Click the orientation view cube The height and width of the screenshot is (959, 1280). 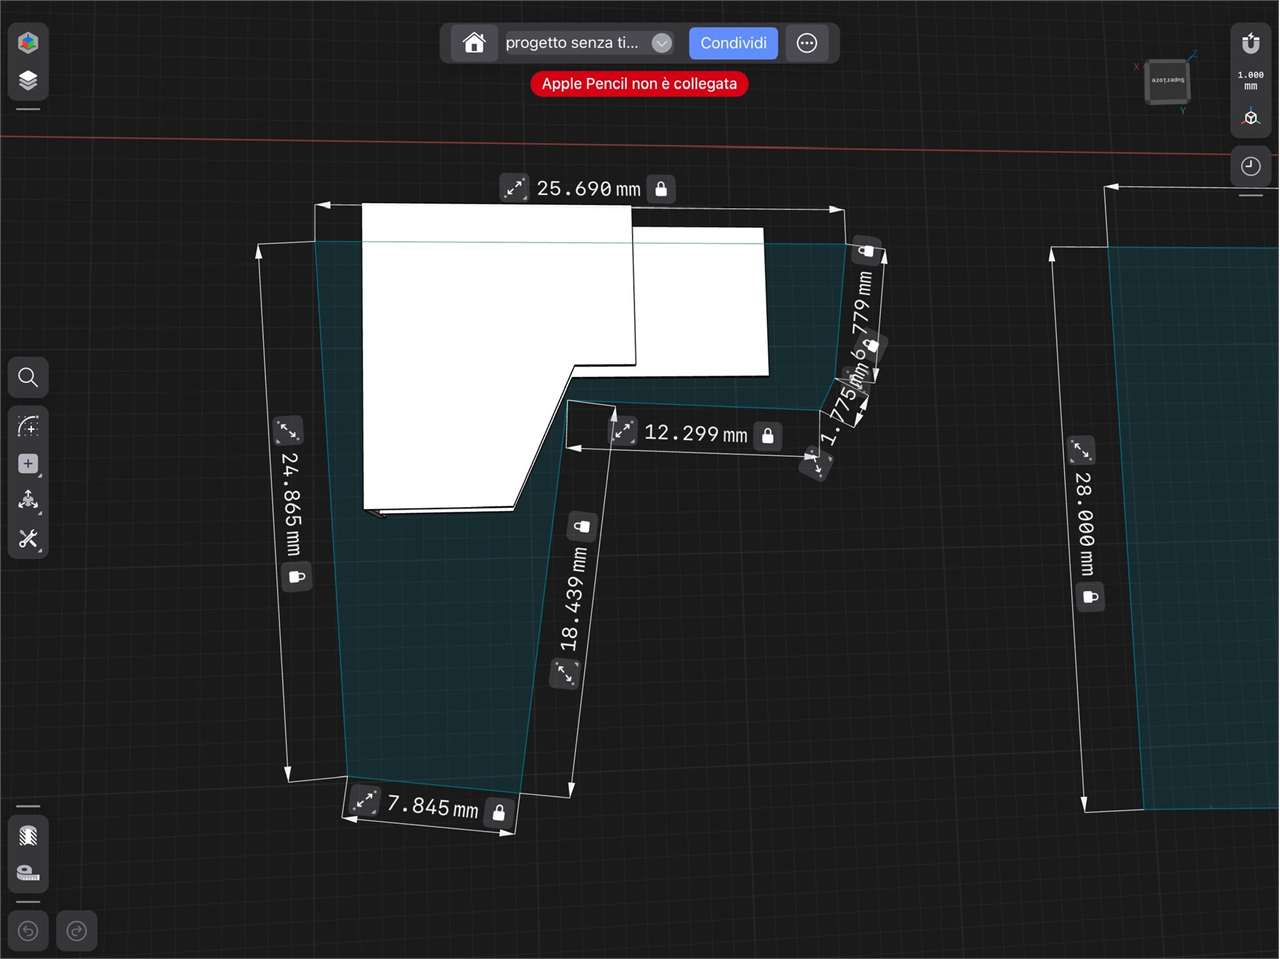tap(1167, 82)
